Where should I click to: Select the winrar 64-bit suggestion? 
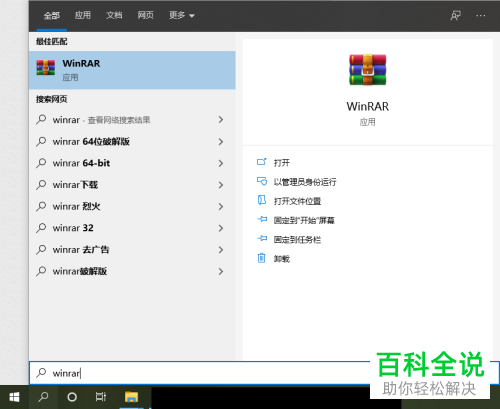point(132,163)
